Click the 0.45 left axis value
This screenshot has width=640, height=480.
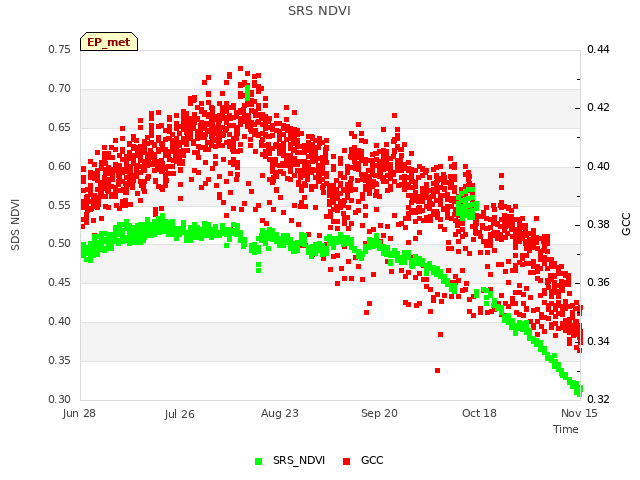(60, 282)
